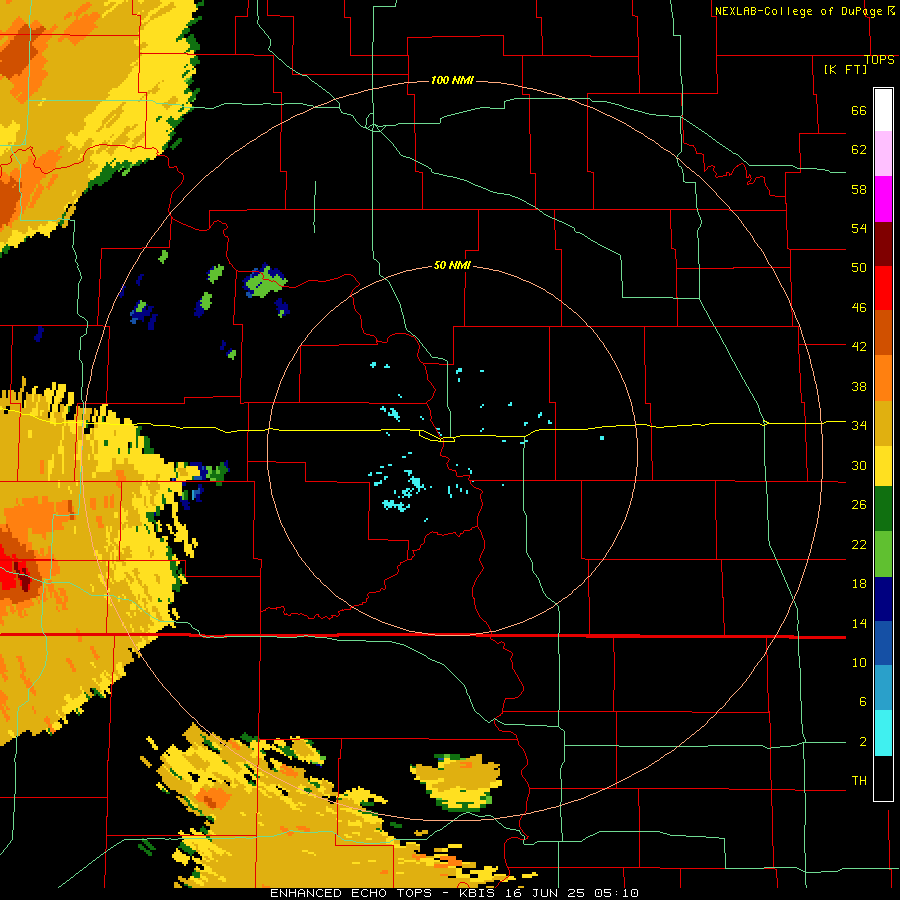
Task: Click the legend value 34
Action: [x=859, y=426]
